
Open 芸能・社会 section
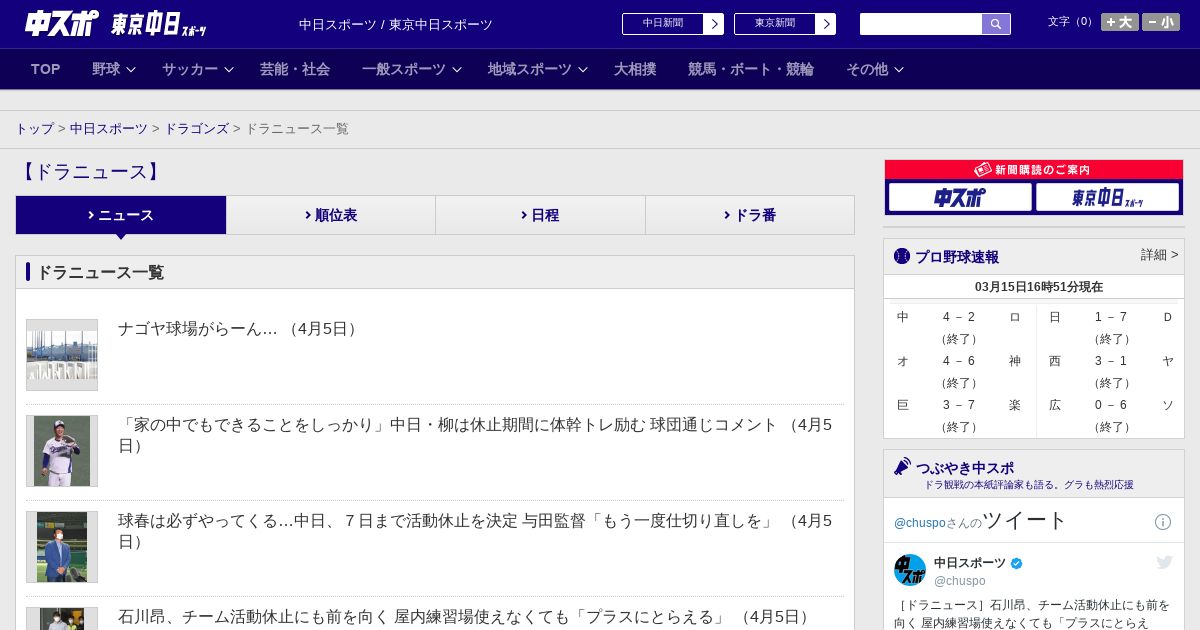pos(295,69)
